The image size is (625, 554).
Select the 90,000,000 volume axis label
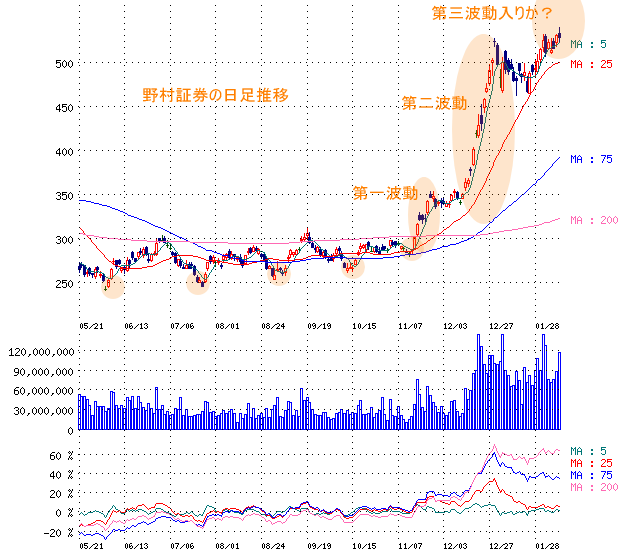pos(44,372)
